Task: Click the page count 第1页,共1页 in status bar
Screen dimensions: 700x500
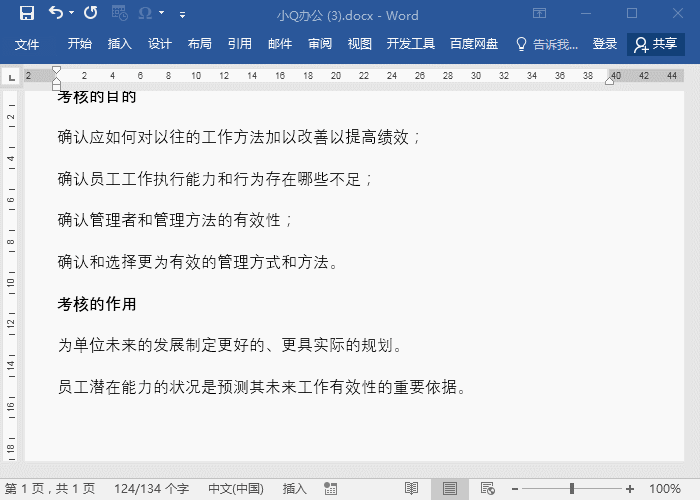Action: coord(50,489)
